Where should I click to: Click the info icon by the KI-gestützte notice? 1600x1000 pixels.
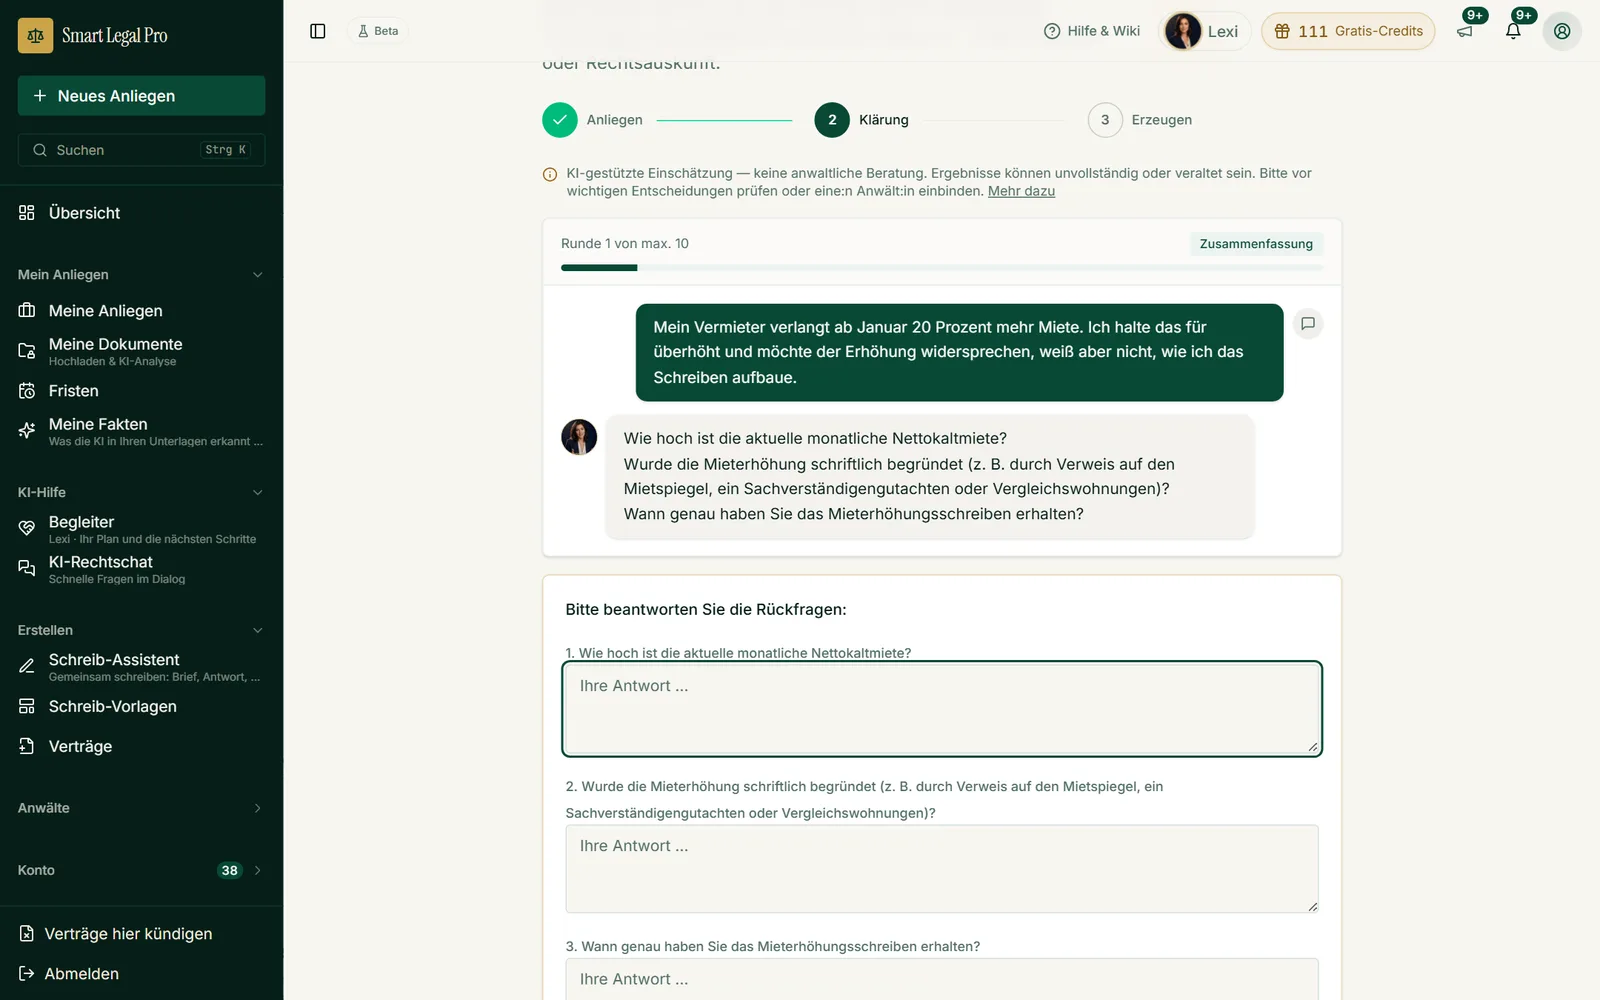click(550, 174)
